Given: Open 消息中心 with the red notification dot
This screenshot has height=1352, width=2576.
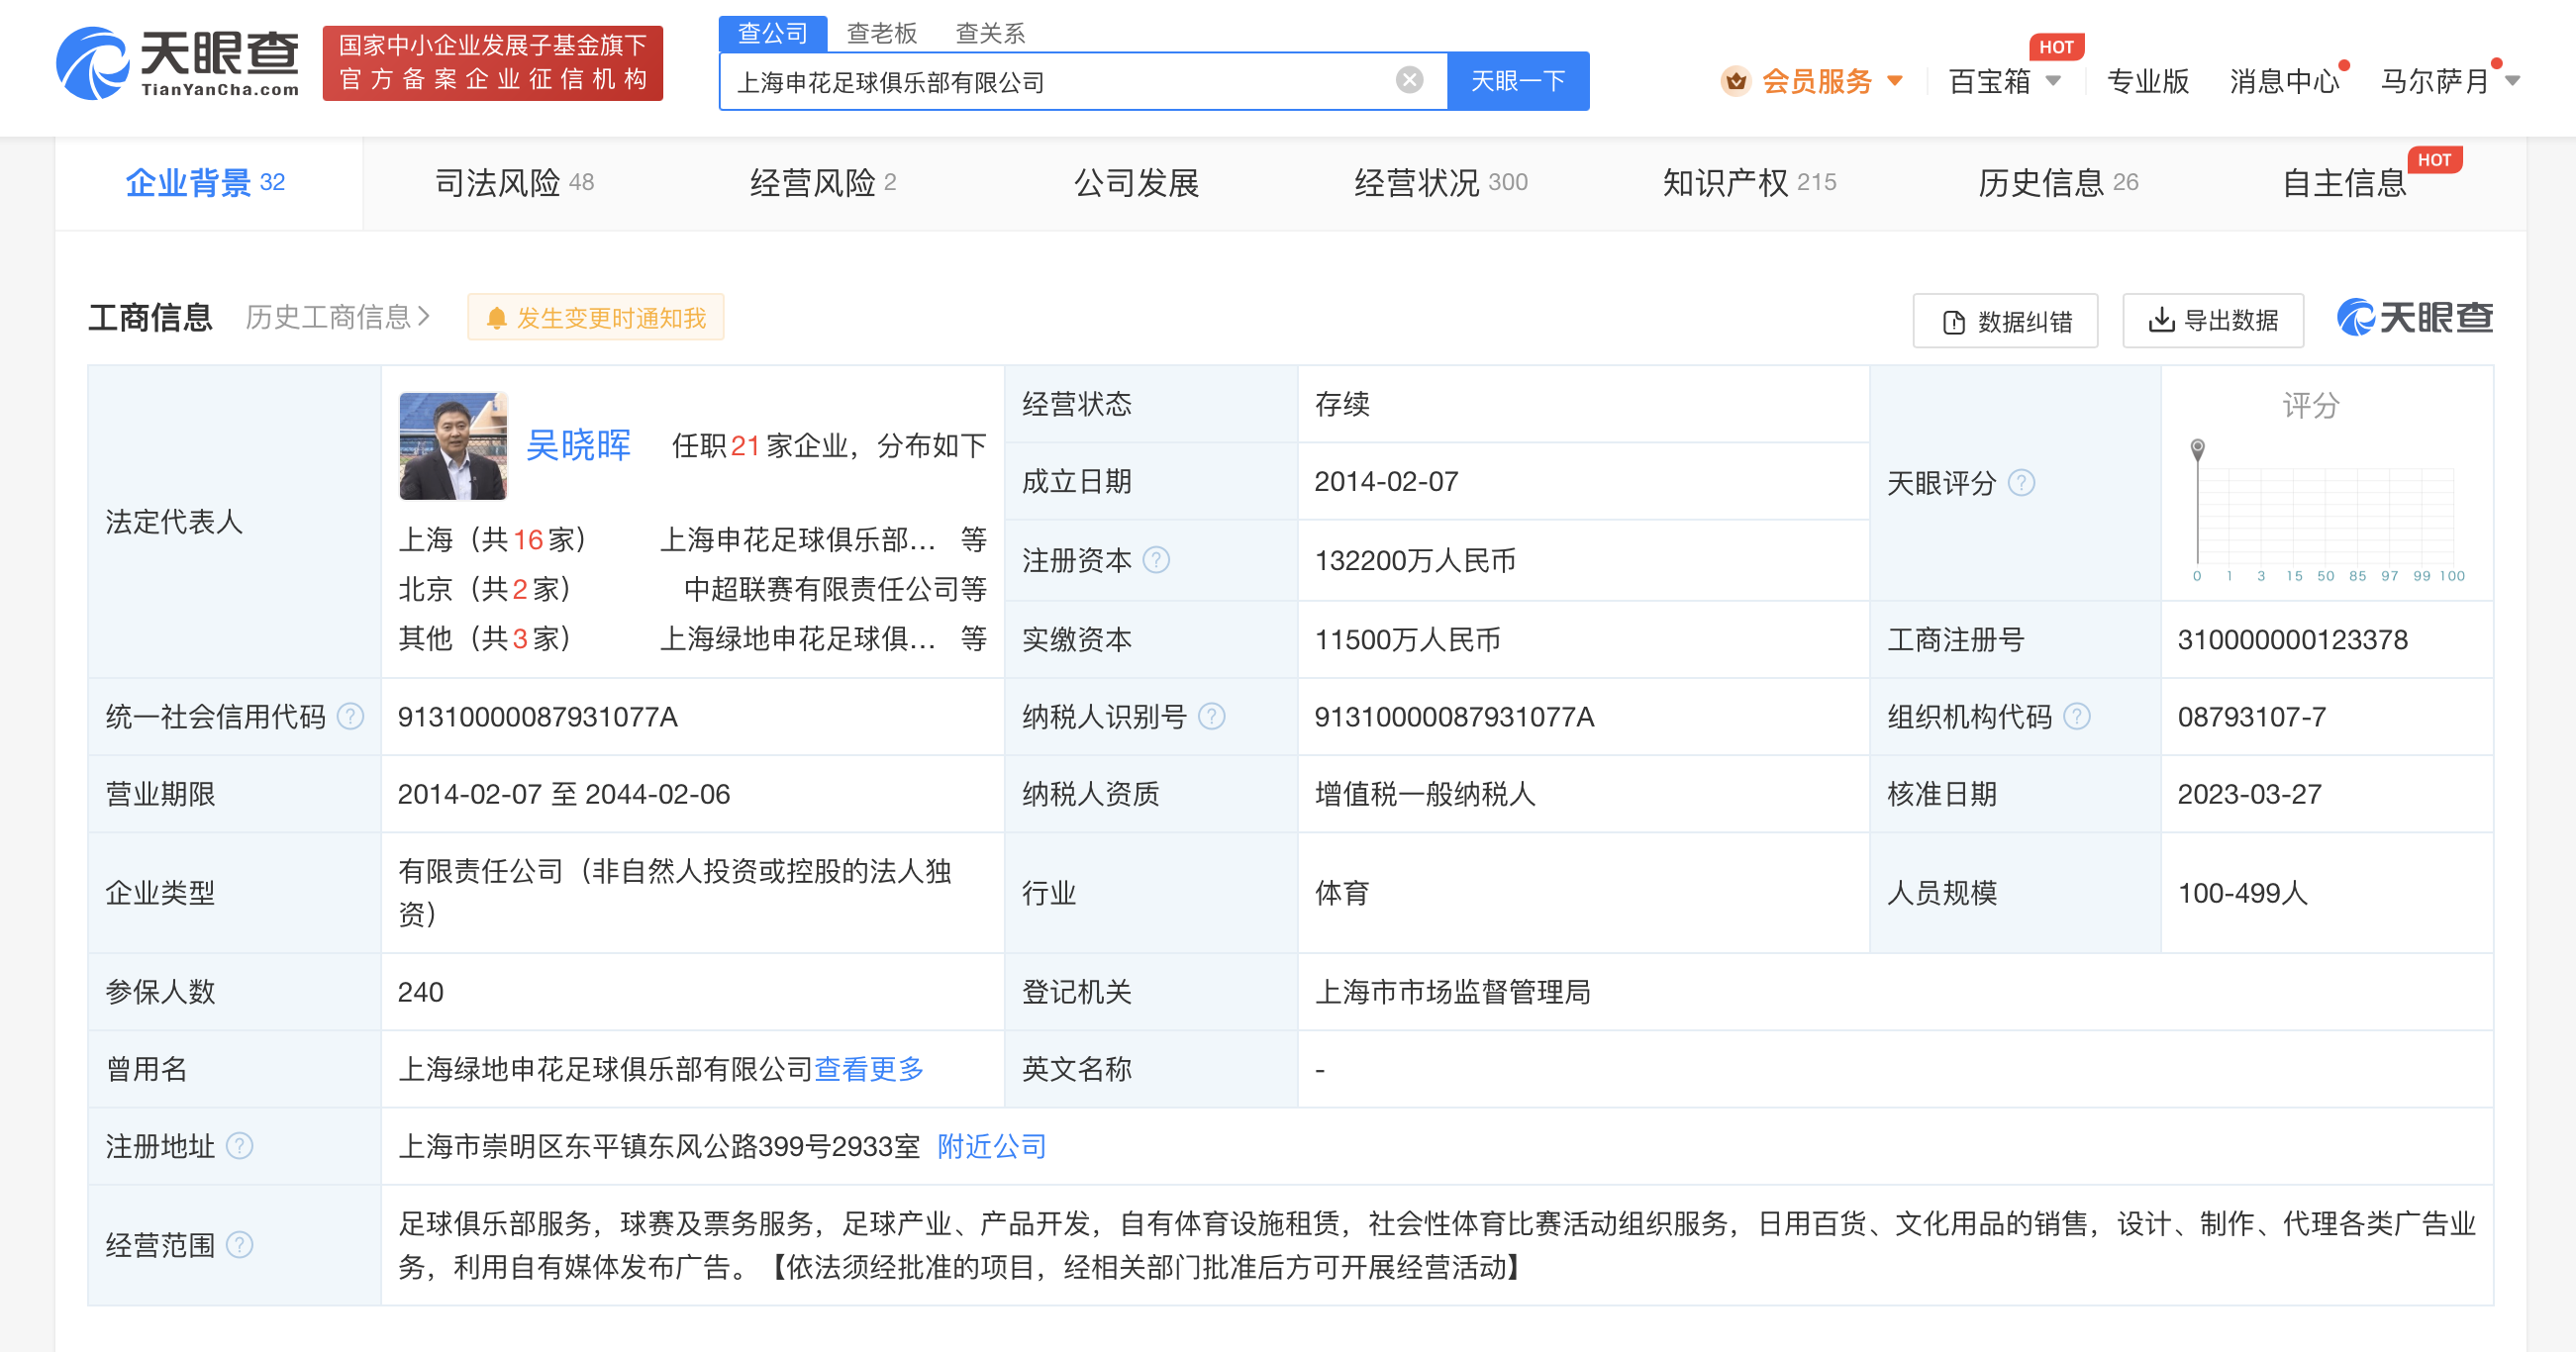Looking at the screenshot, I should coord(2283,80).
